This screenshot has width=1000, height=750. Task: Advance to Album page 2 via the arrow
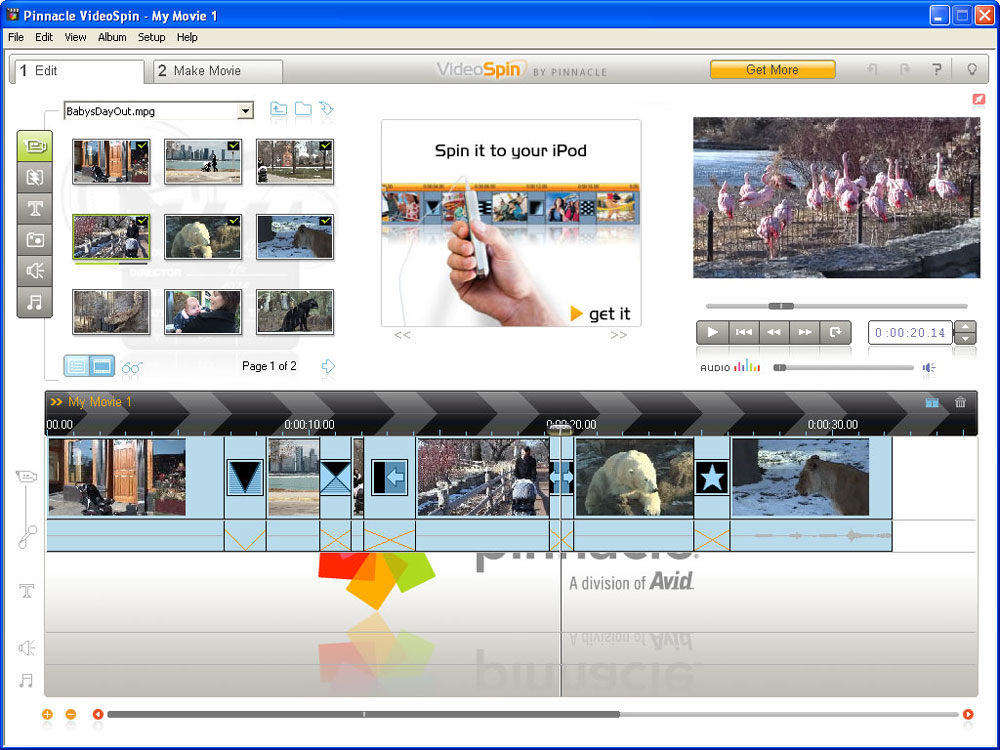[x=329, y=367]
